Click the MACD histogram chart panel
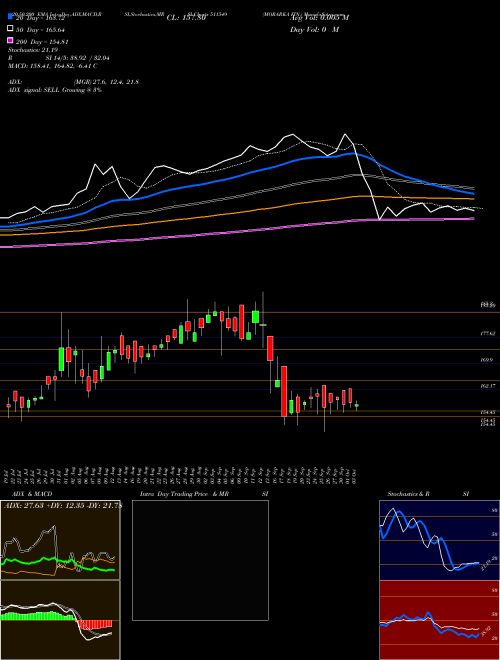 pyautogui.click(x=60, y=620)
